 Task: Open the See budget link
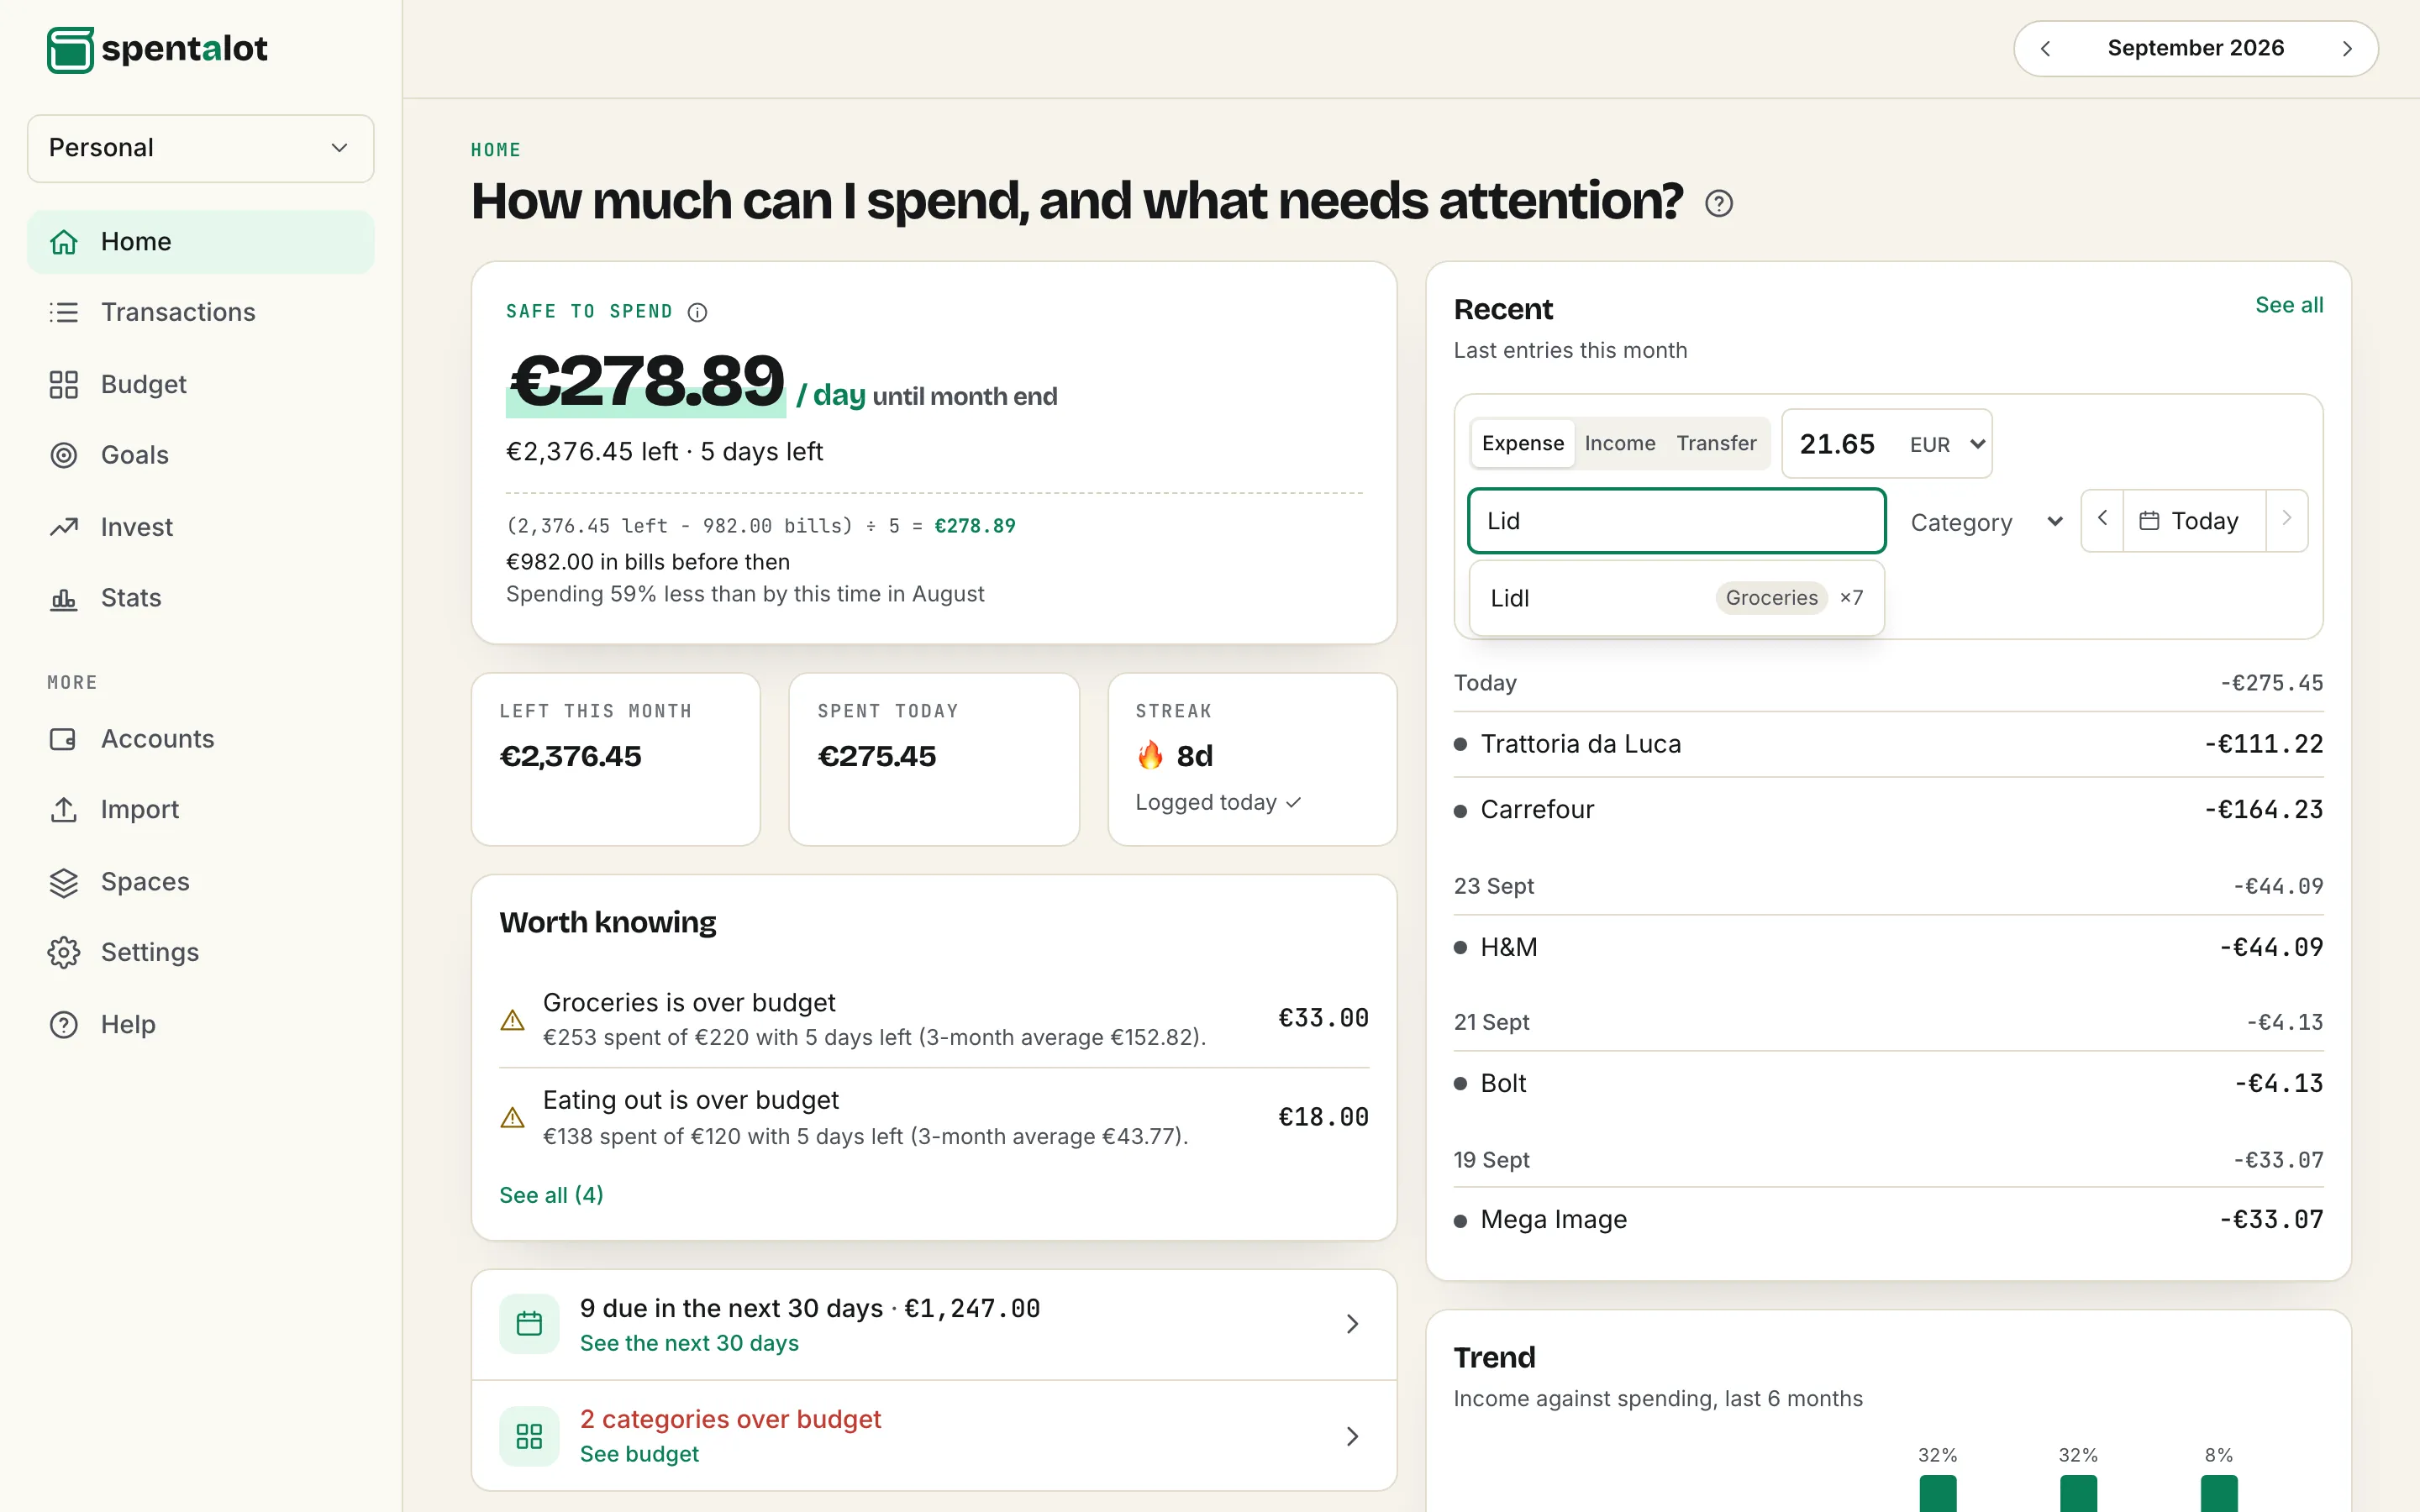(x=639, y=1454)
